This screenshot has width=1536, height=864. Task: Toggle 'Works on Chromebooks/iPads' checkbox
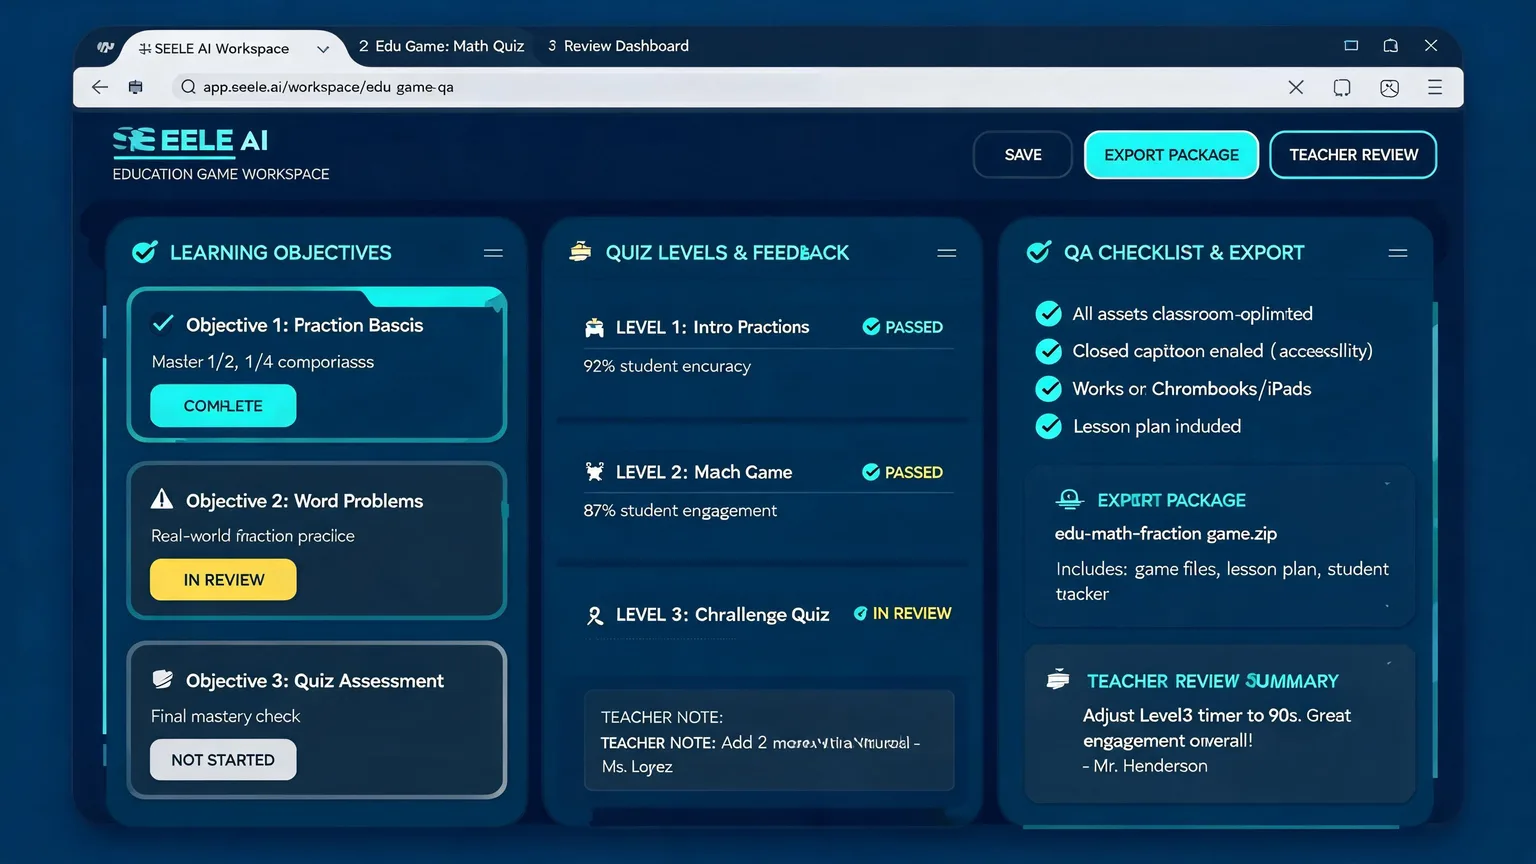[1048, 388]
